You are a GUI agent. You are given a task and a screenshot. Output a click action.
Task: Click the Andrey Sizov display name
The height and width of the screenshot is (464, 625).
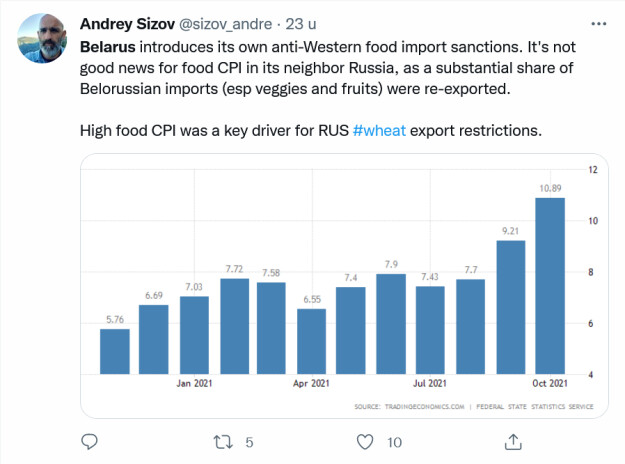tap(127, 23)
